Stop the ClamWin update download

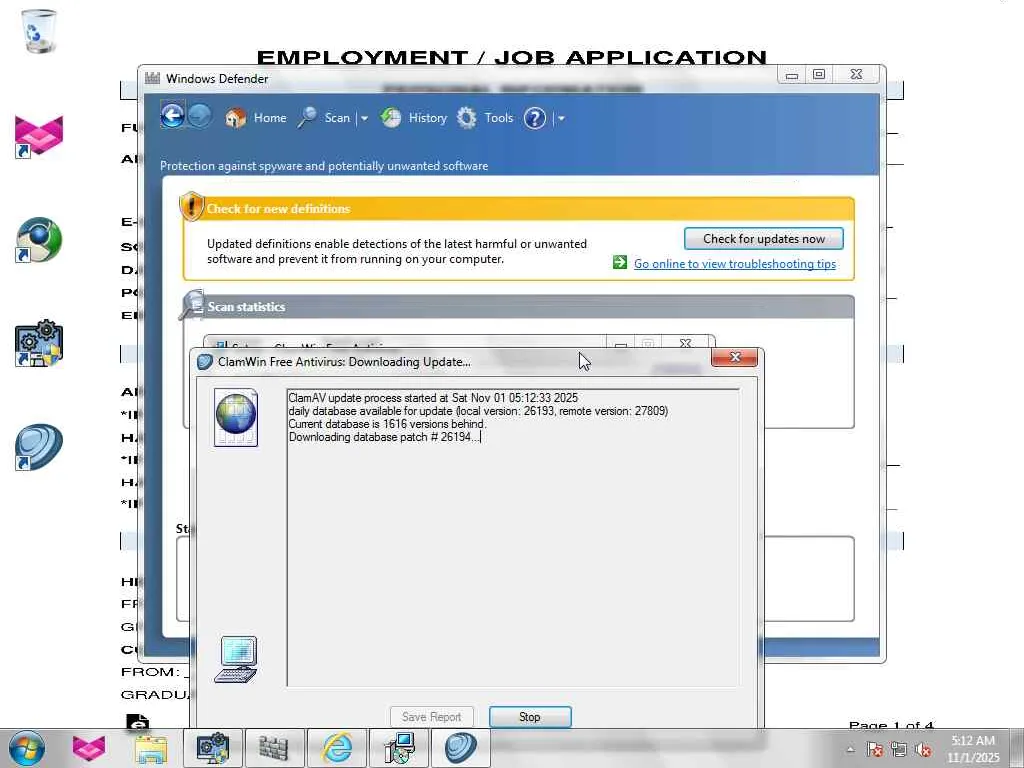(x=530, y=717)
